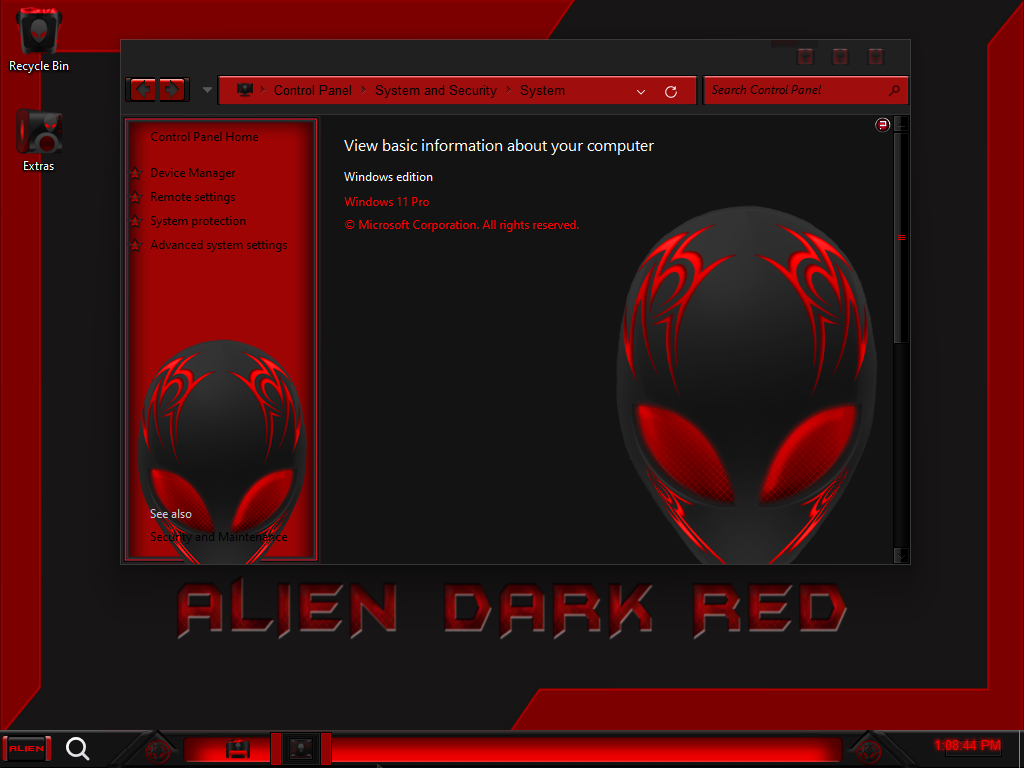Click the vertical scrollbar thumb
1024x768 pixels.
(x=901, y=238)
